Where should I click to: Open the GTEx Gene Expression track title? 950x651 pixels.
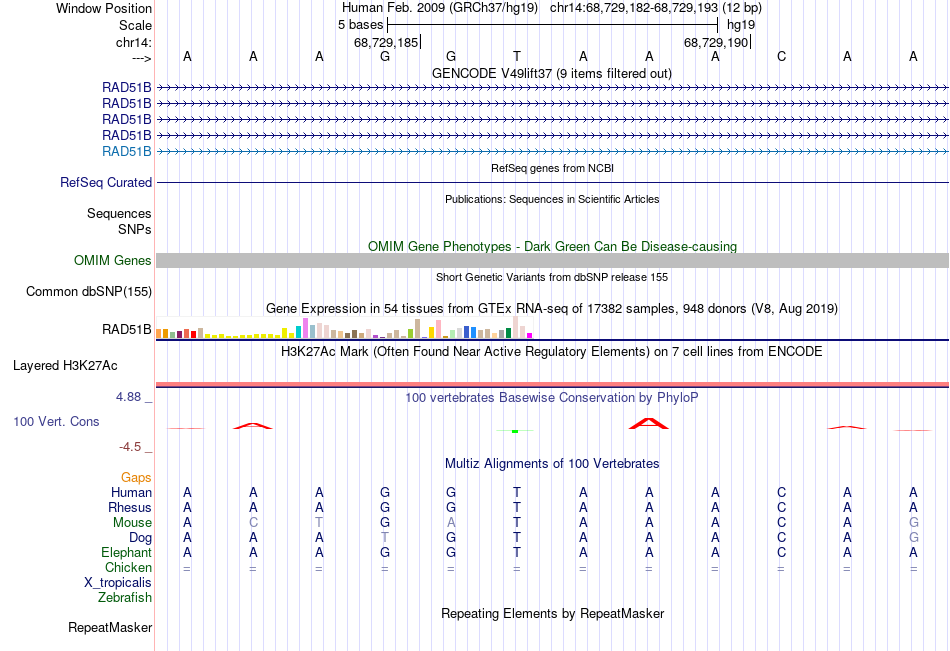click(552, 309)
